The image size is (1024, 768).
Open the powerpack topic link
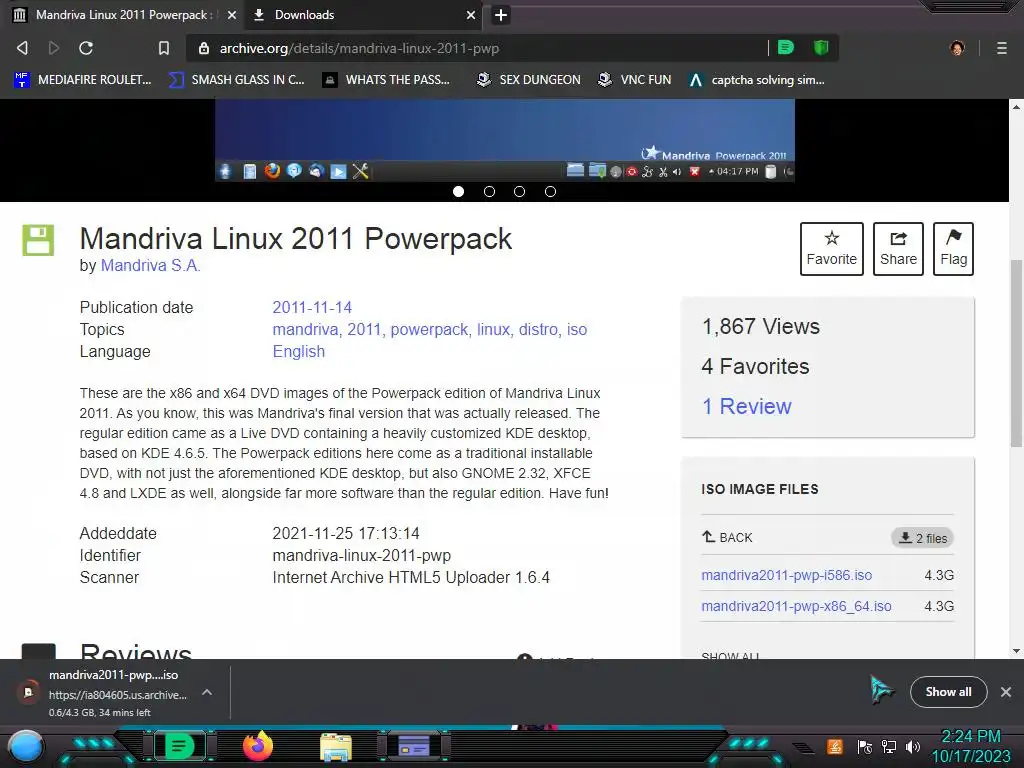[429, 329]
